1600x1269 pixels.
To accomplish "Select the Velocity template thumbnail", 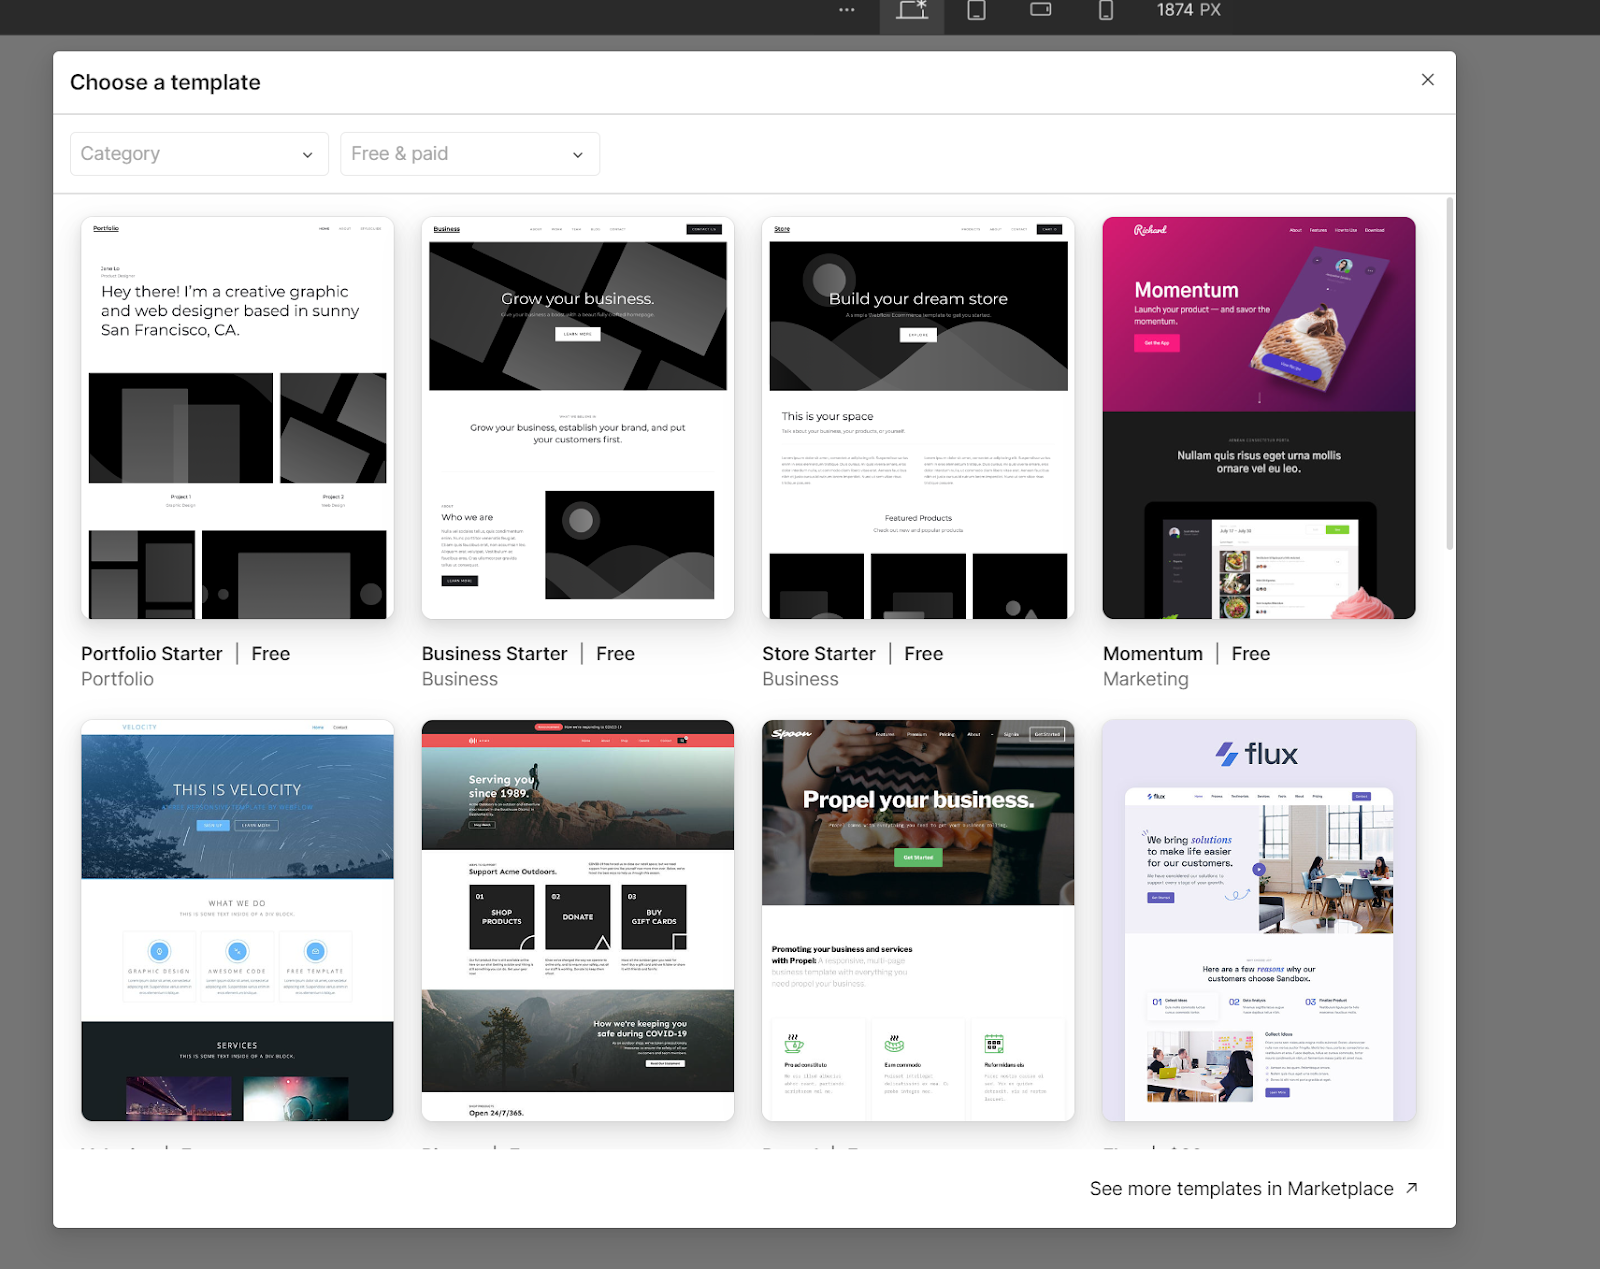I will tap(237, 920).
